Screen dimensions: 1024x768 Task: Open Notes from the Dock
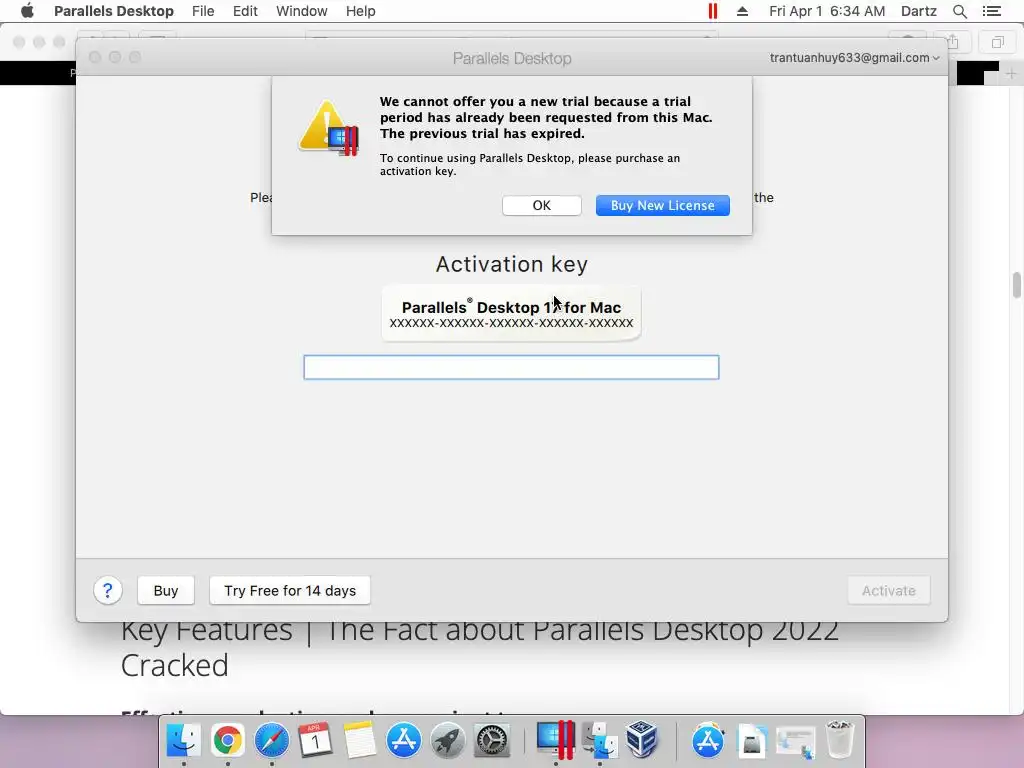coord(360,740)
